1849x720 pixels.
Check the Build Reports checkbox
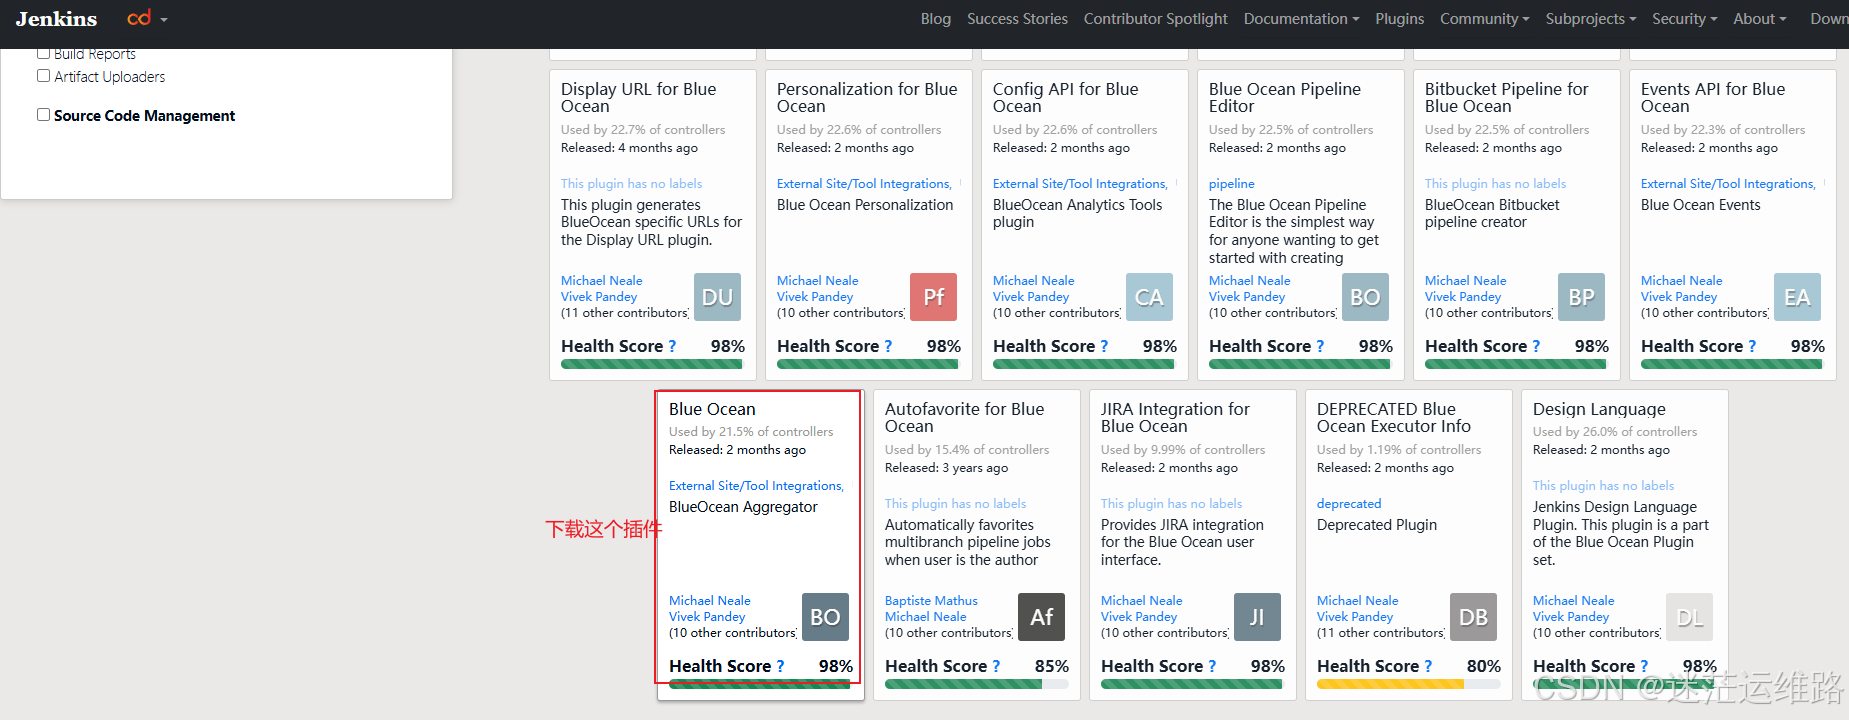(43, 53)
